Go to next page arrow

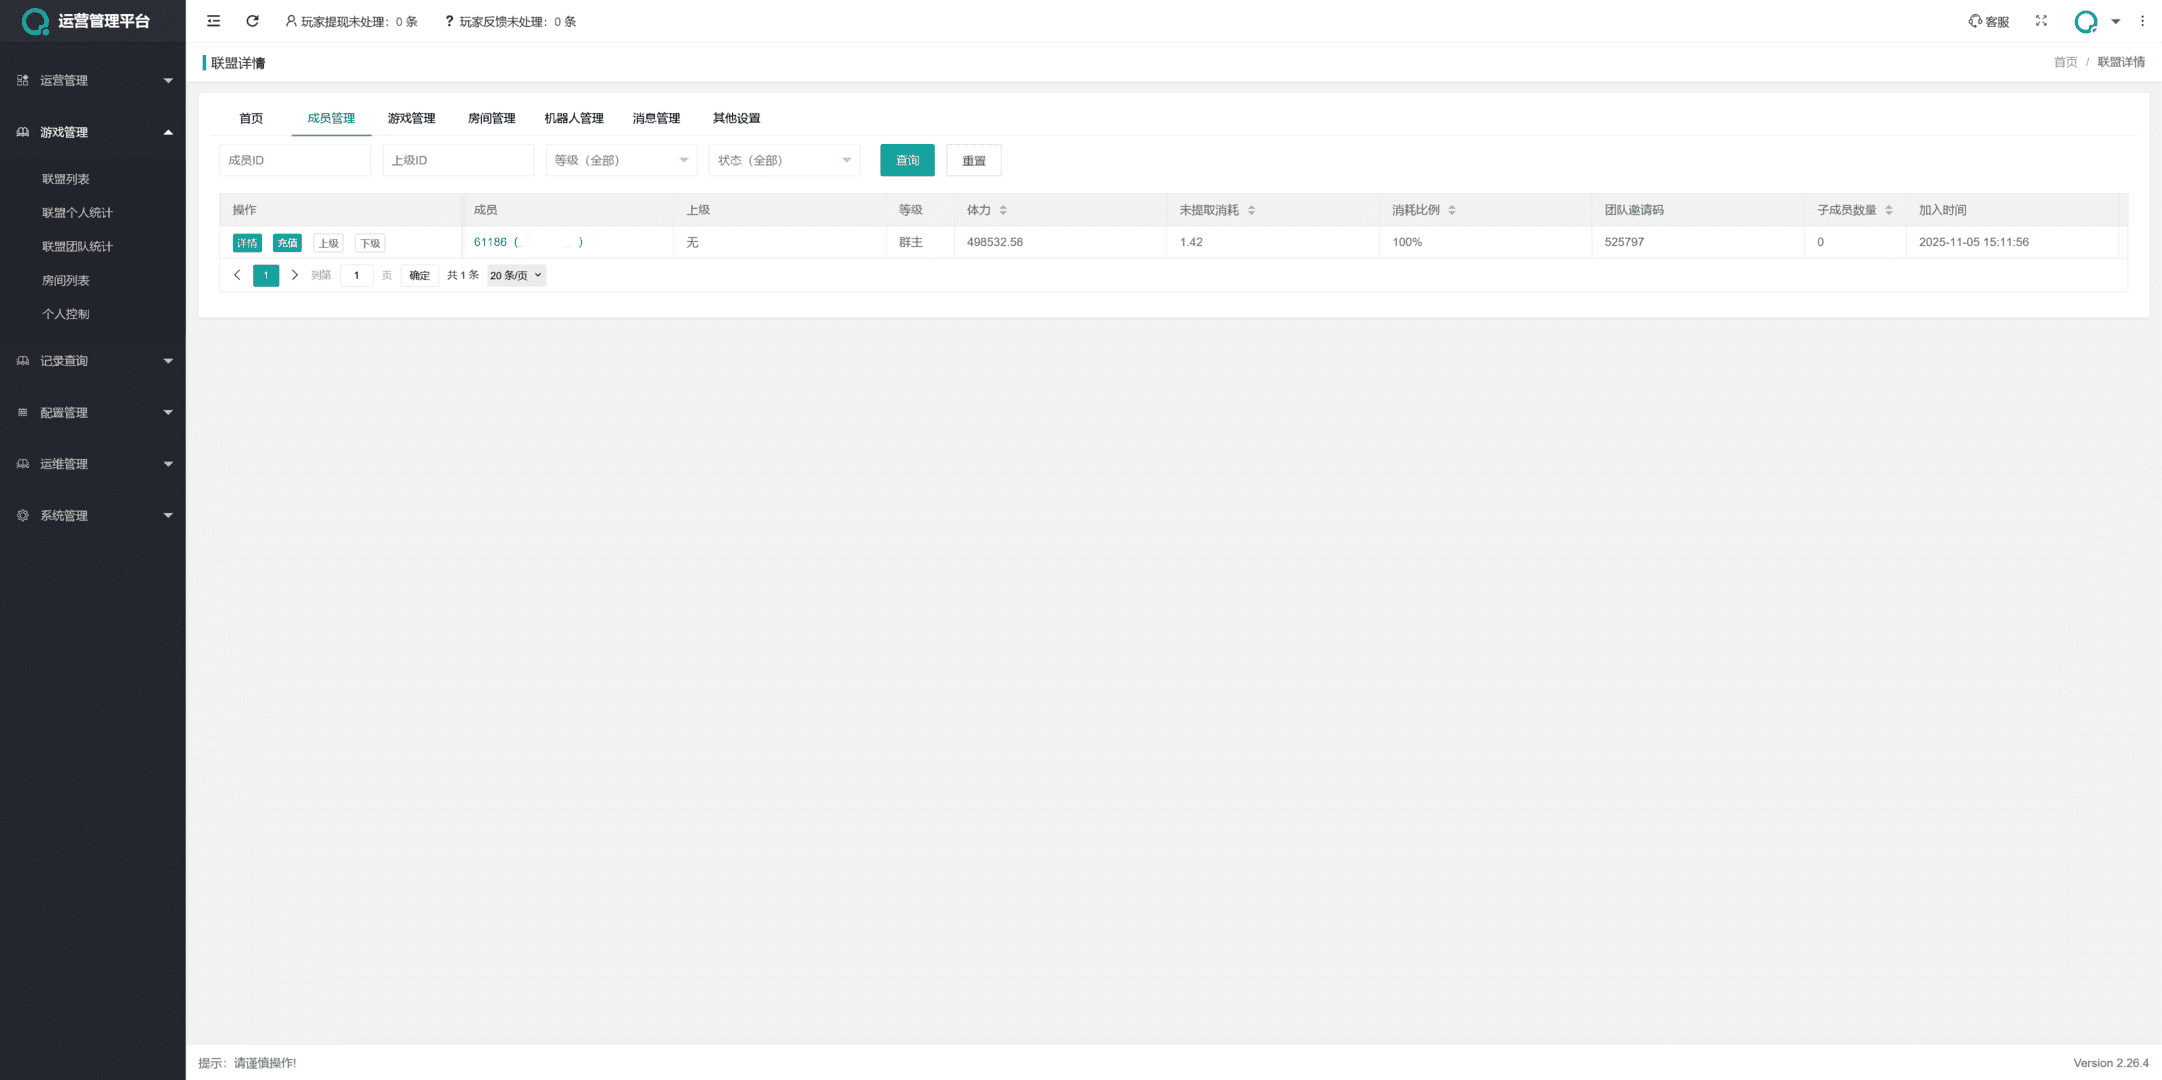coord(294,275)
